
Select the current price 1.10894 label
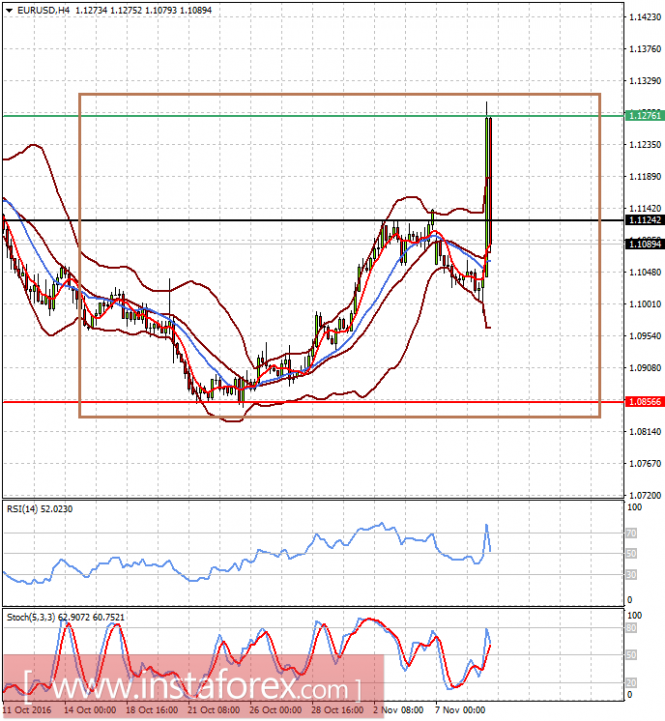tap(645, 244)
